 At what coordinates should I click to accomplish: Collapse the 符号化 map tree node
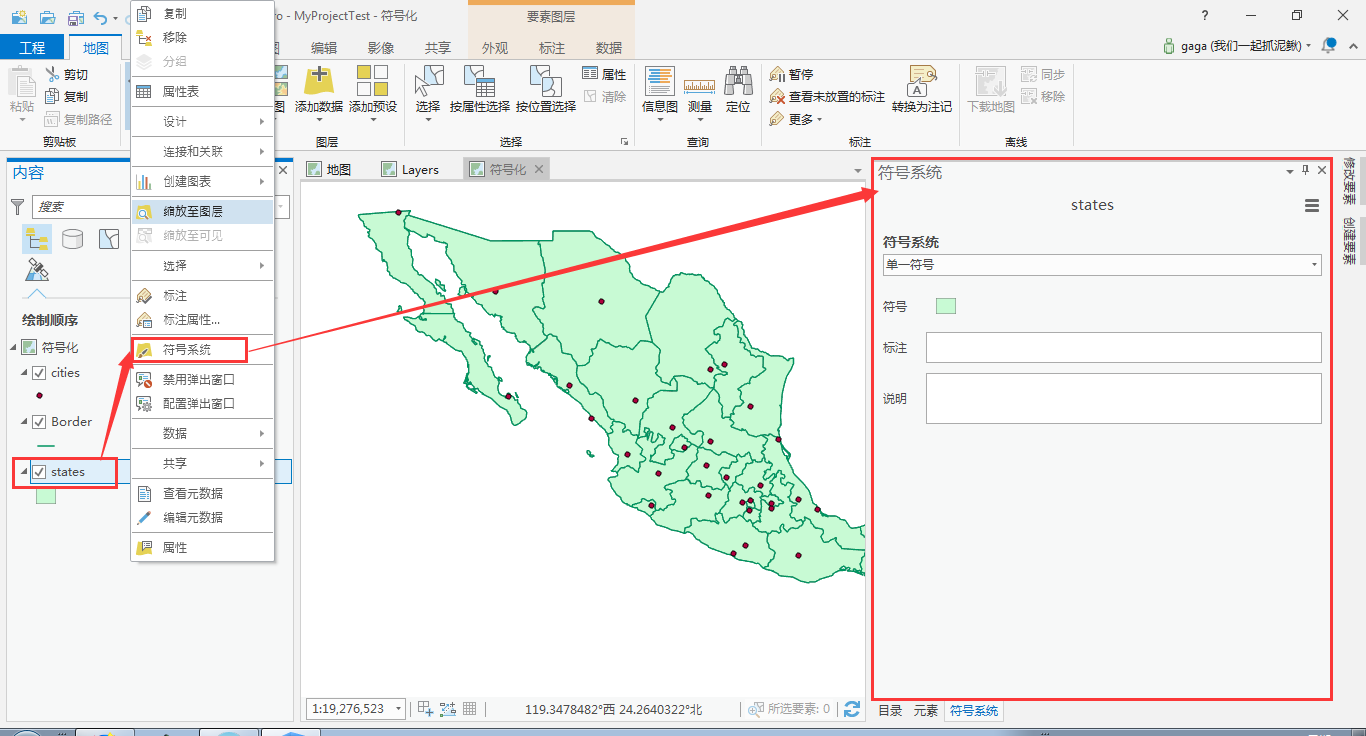coord(13,348)
